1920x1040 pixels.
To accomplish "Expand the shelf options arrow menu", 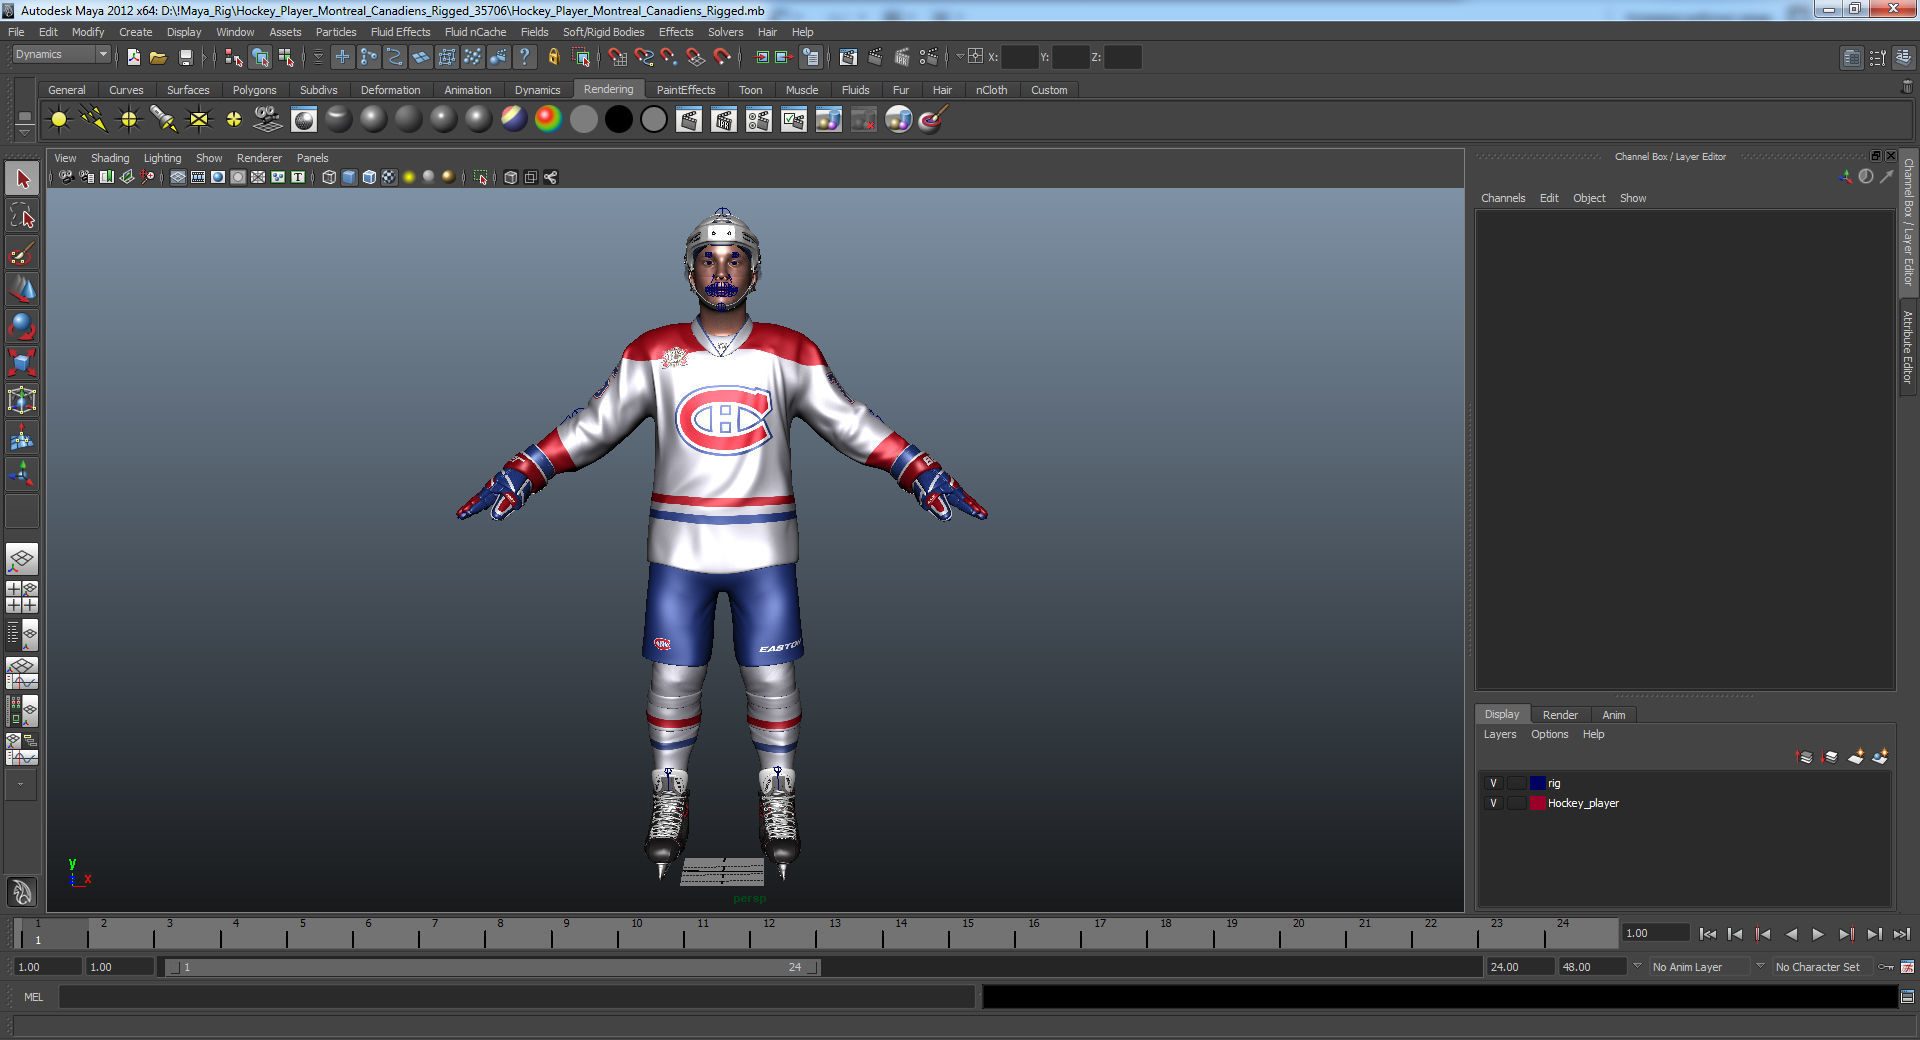I will (25, 132).
